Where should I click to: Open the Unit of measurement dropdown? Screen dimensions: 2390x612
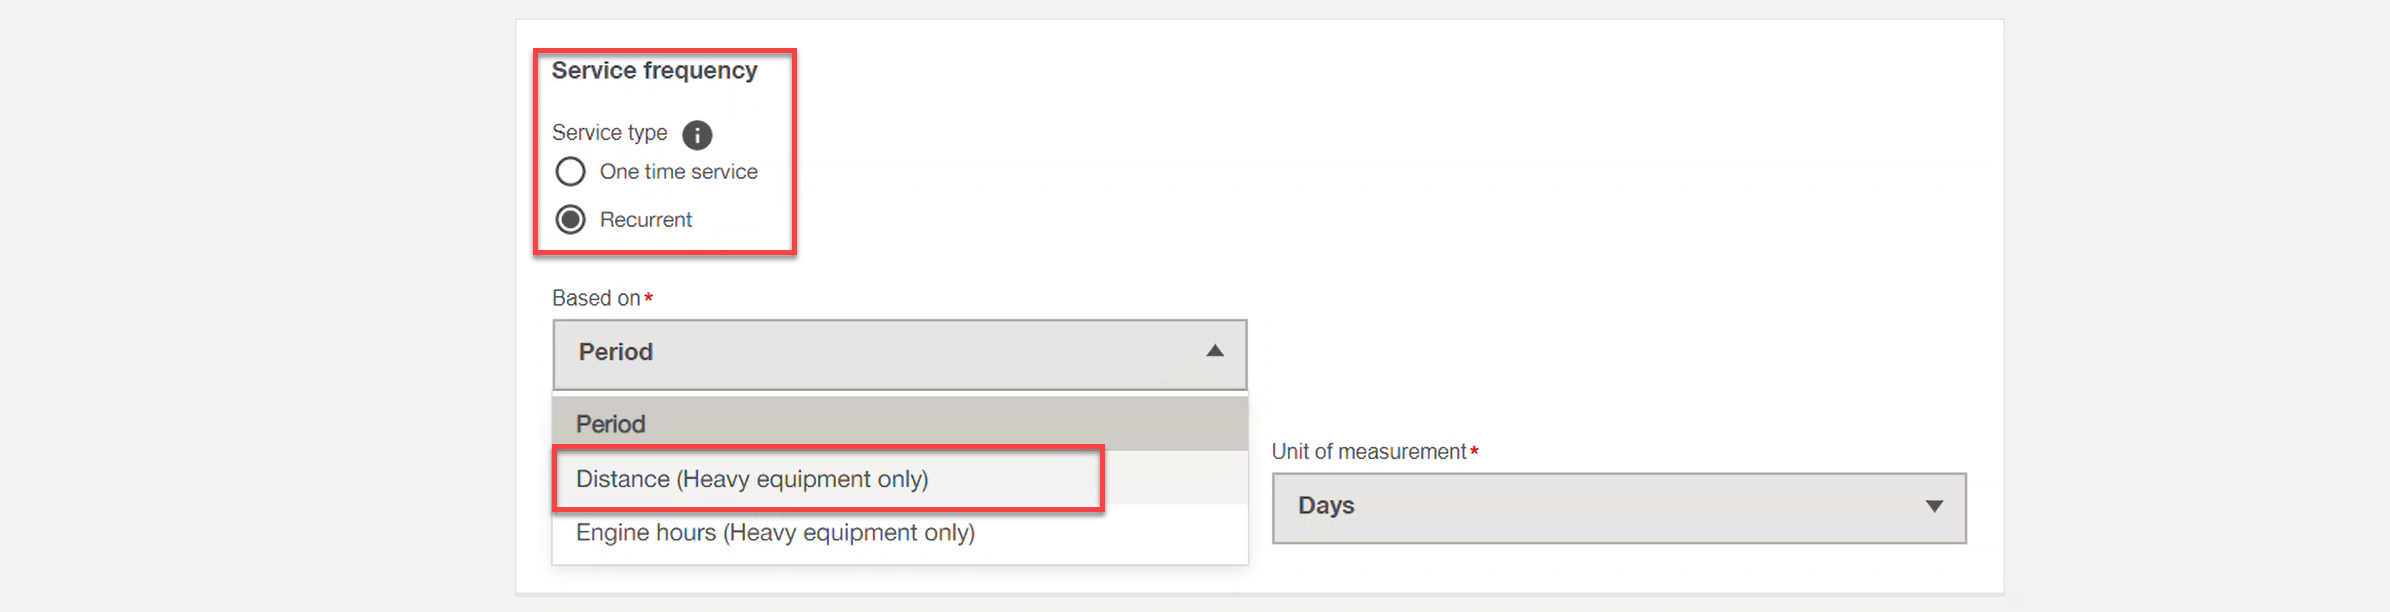[x=1619, y=508]
